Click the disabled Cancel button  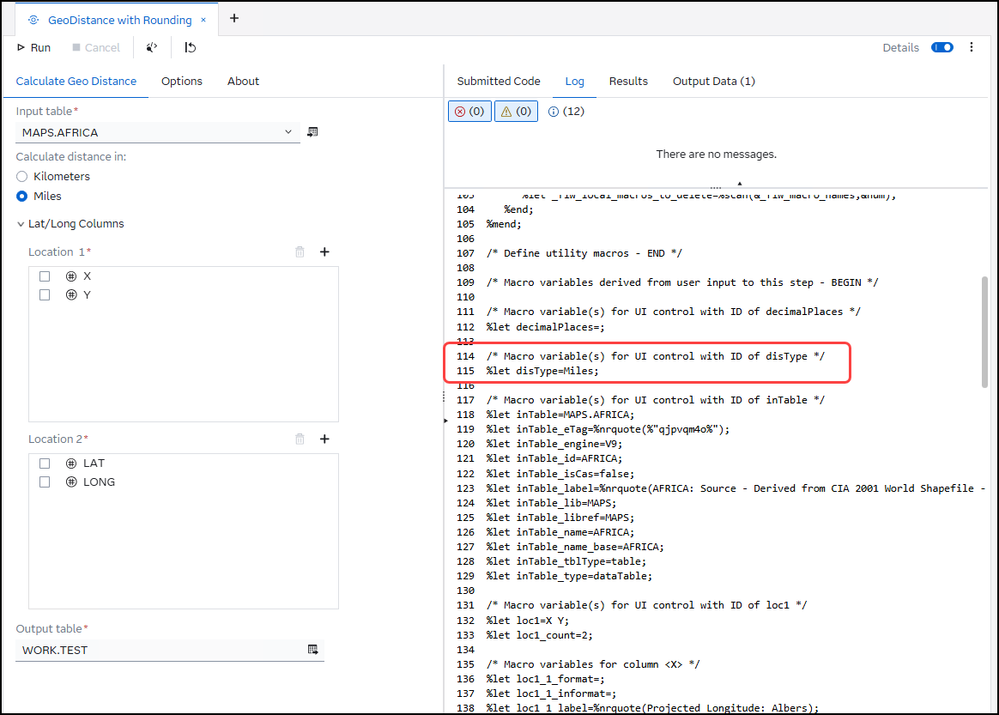[x=96, y=48]
